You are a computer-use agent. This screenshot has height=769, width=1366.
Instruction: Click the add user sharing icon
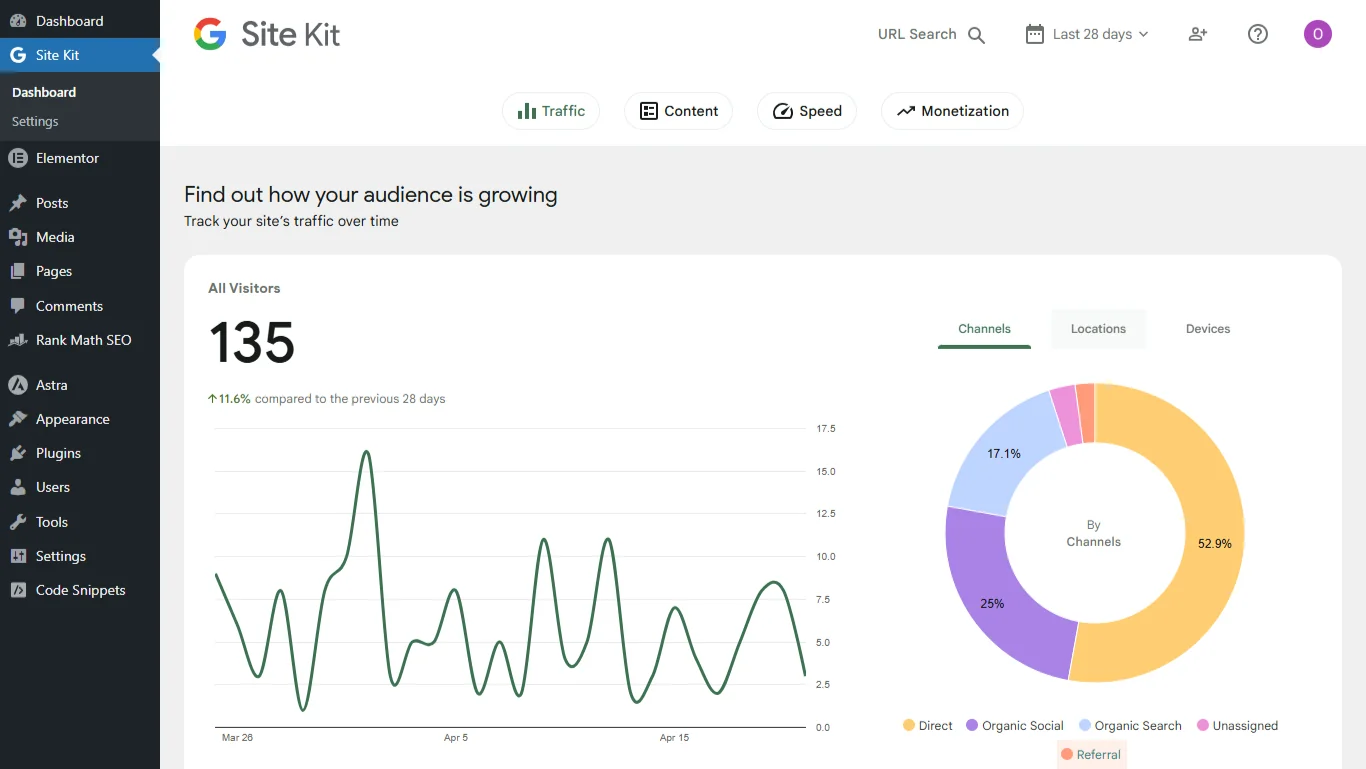pos(1198,34)
